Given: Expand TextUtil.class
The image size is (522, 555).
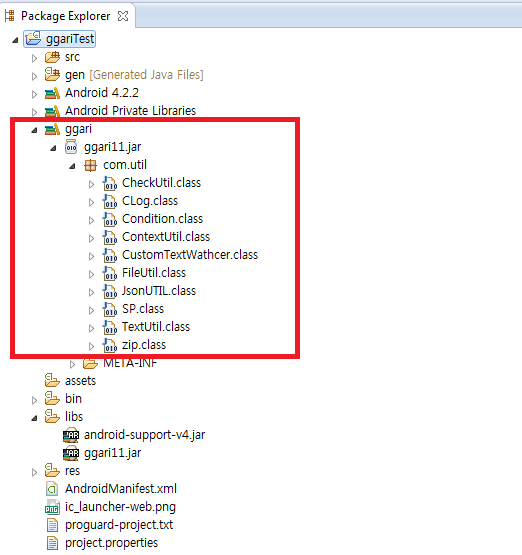Looking at the screenshot, I should [91, 328].
